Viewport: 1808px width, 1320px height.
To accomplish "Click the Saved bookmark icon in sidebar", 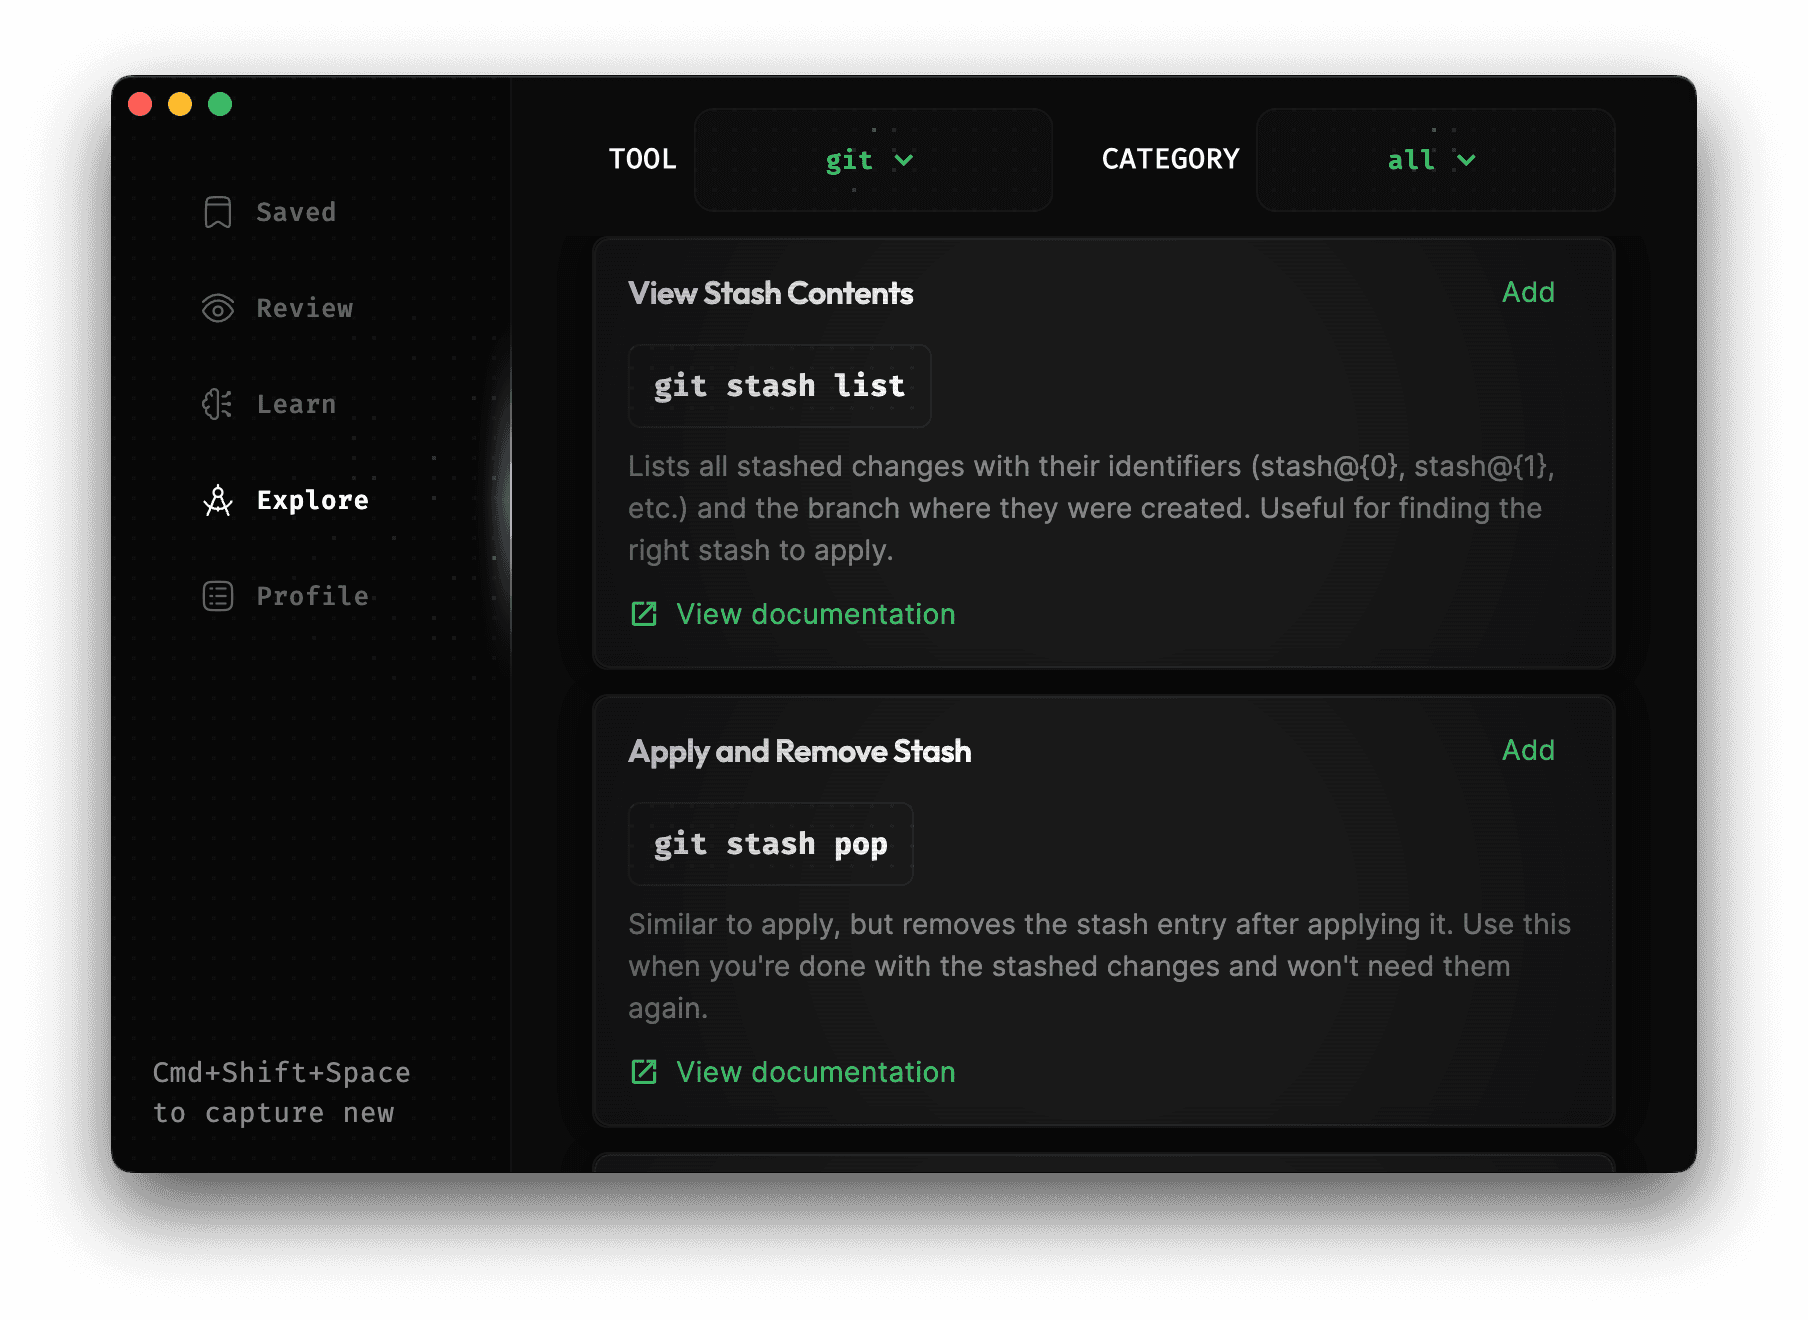I will 217,211.
